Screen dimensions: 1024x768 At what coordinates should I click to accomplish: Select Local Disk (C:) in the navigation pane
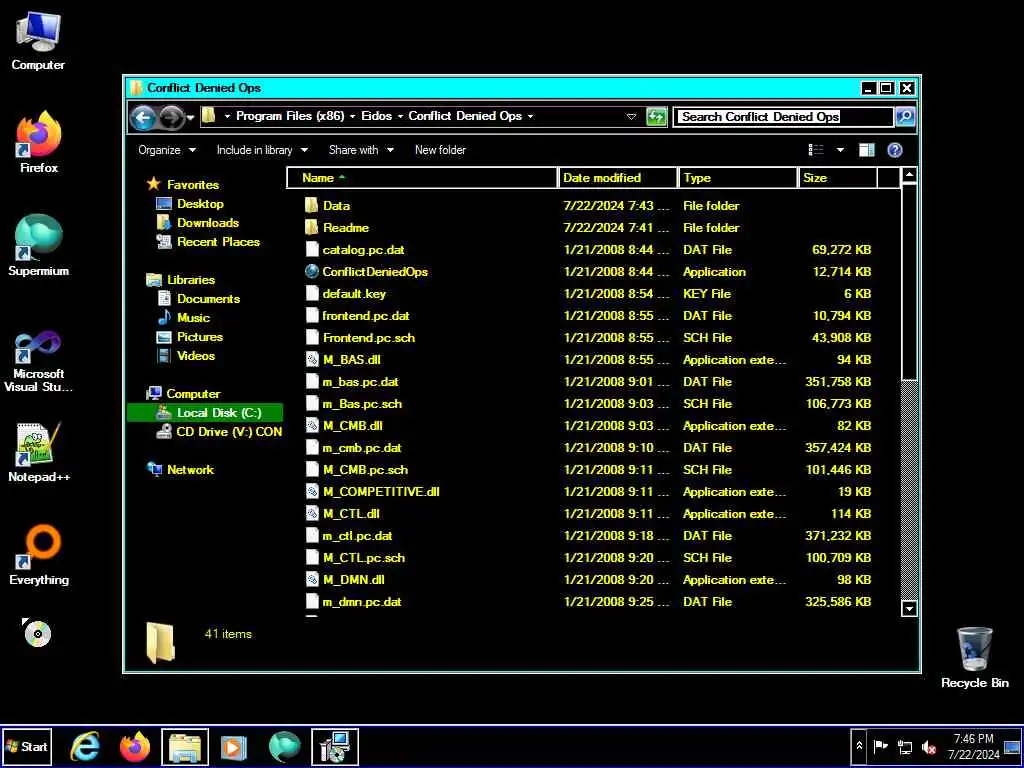click(x=205, y=413)
